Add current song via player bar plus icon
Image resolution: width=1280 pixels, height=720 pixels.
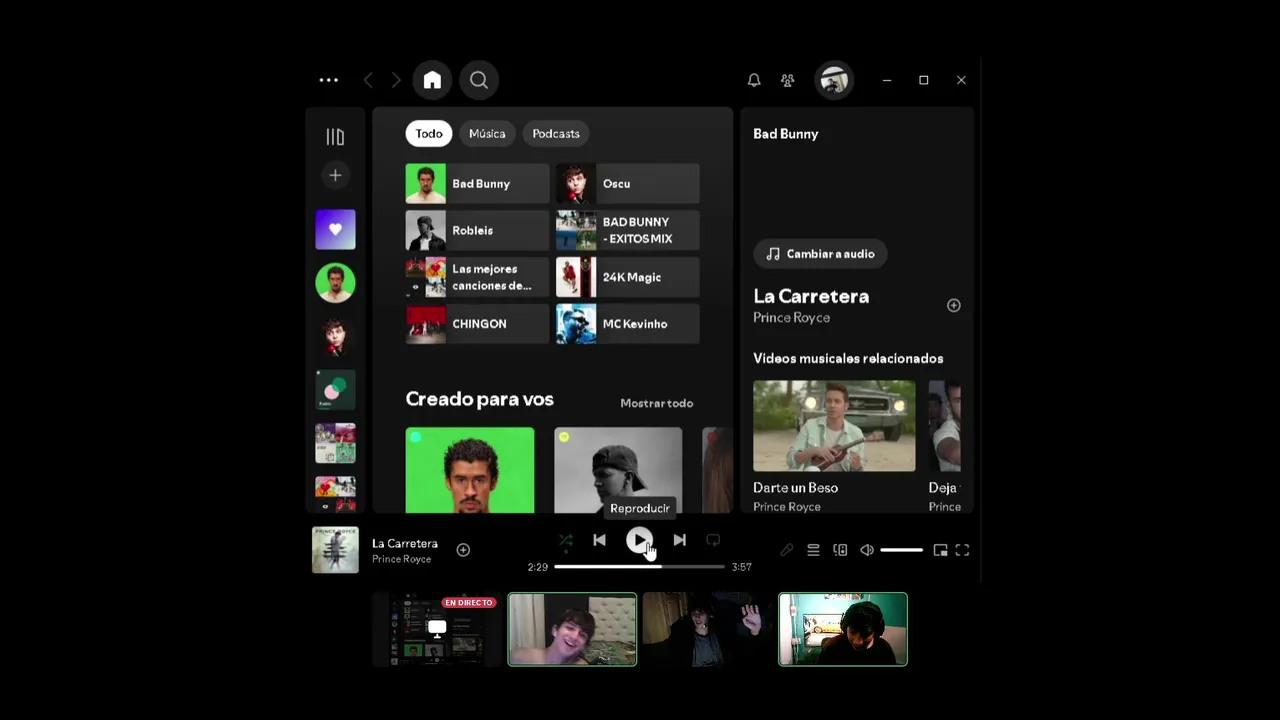(463, 550)
